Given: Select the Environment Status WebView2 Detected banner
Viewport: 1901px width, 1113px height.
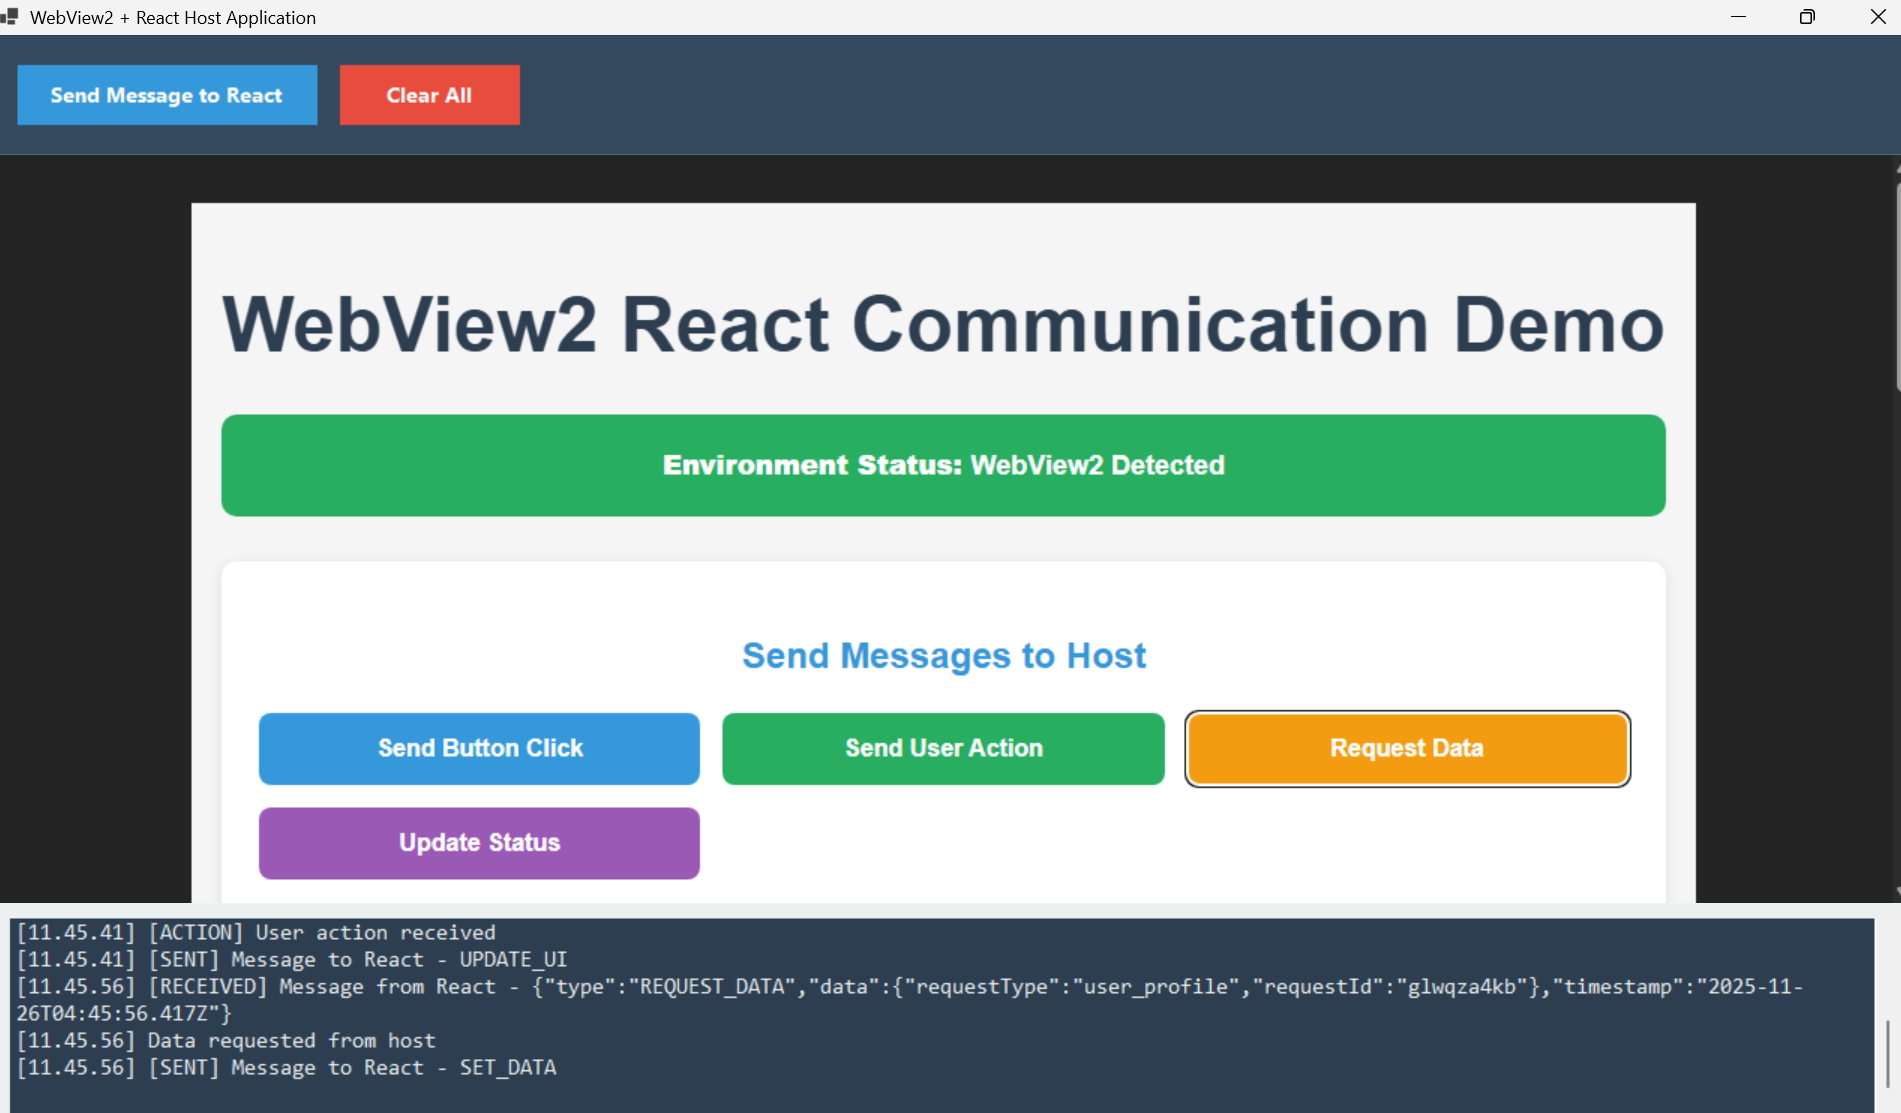Looking at the screenshot, I should coord(943,465).
